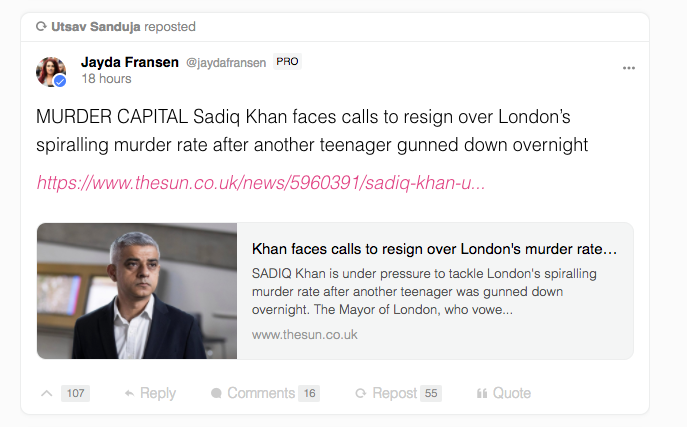Screen dimensions: 687x427
Task: Click the upvote count 107
Action: pos(75,393)
